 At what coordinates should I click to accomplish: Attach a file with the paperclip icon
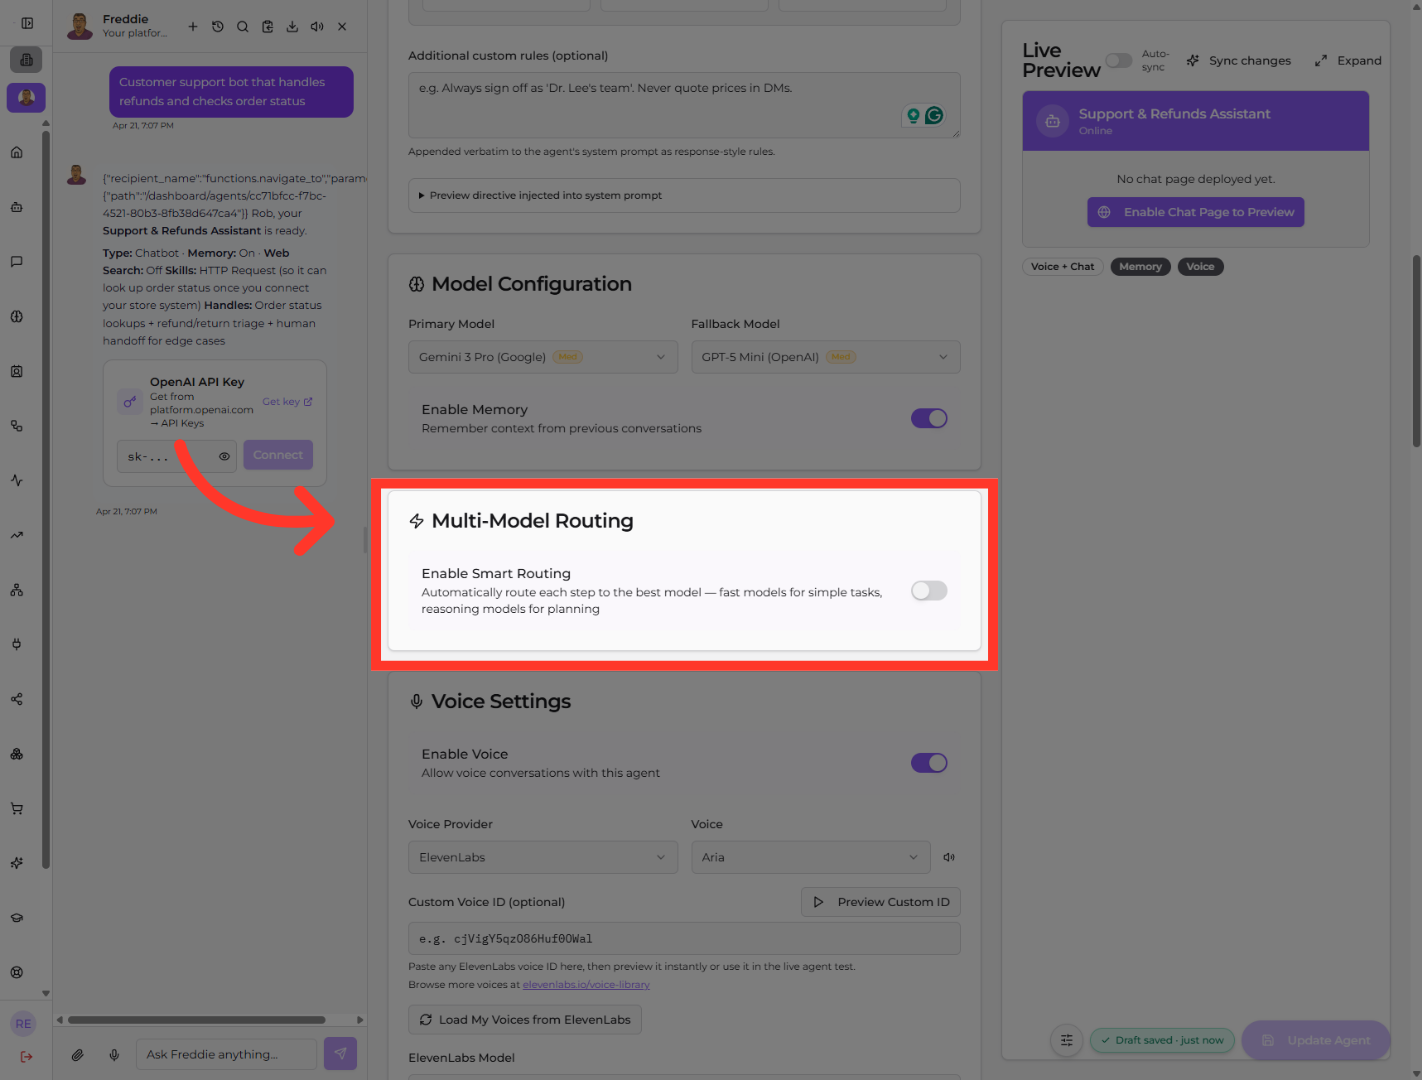tap(77, 1054)
